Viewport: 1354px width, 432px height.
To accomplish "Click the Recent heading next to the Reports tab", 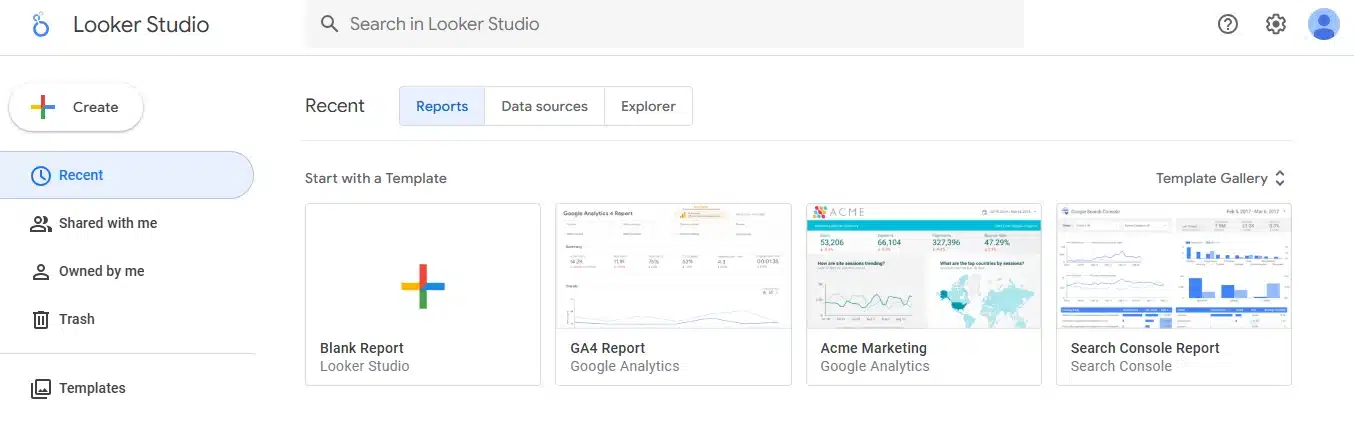I will (335, 106).
